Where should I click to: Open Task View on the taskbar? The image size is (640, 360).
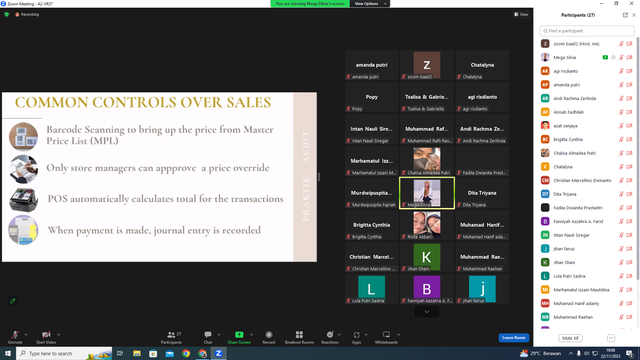tap(120, 353)
